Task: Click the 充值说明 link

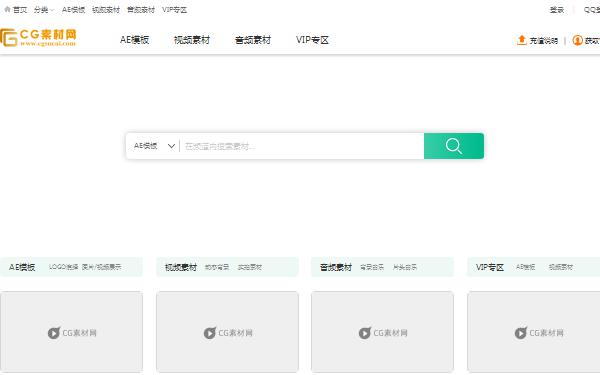Action: point(543,41)
